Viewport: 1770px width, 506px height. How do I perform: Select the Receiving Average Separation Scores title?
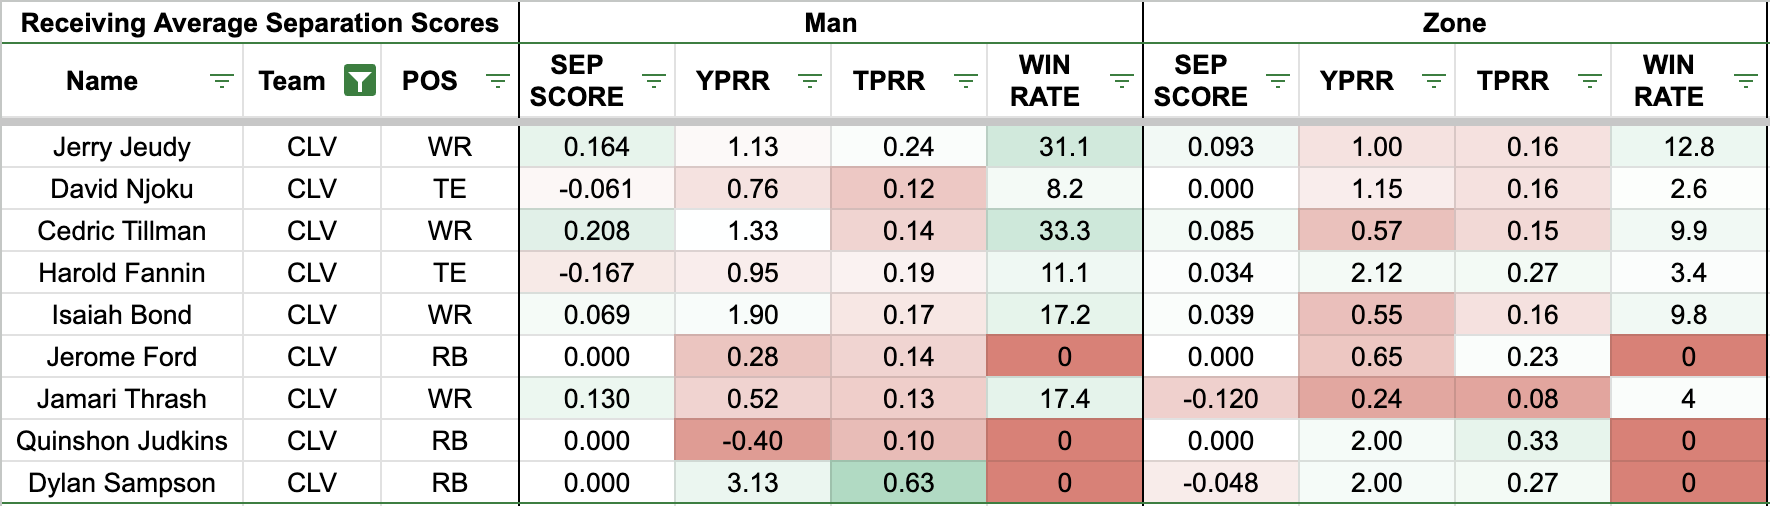click(x=260, y=23)
